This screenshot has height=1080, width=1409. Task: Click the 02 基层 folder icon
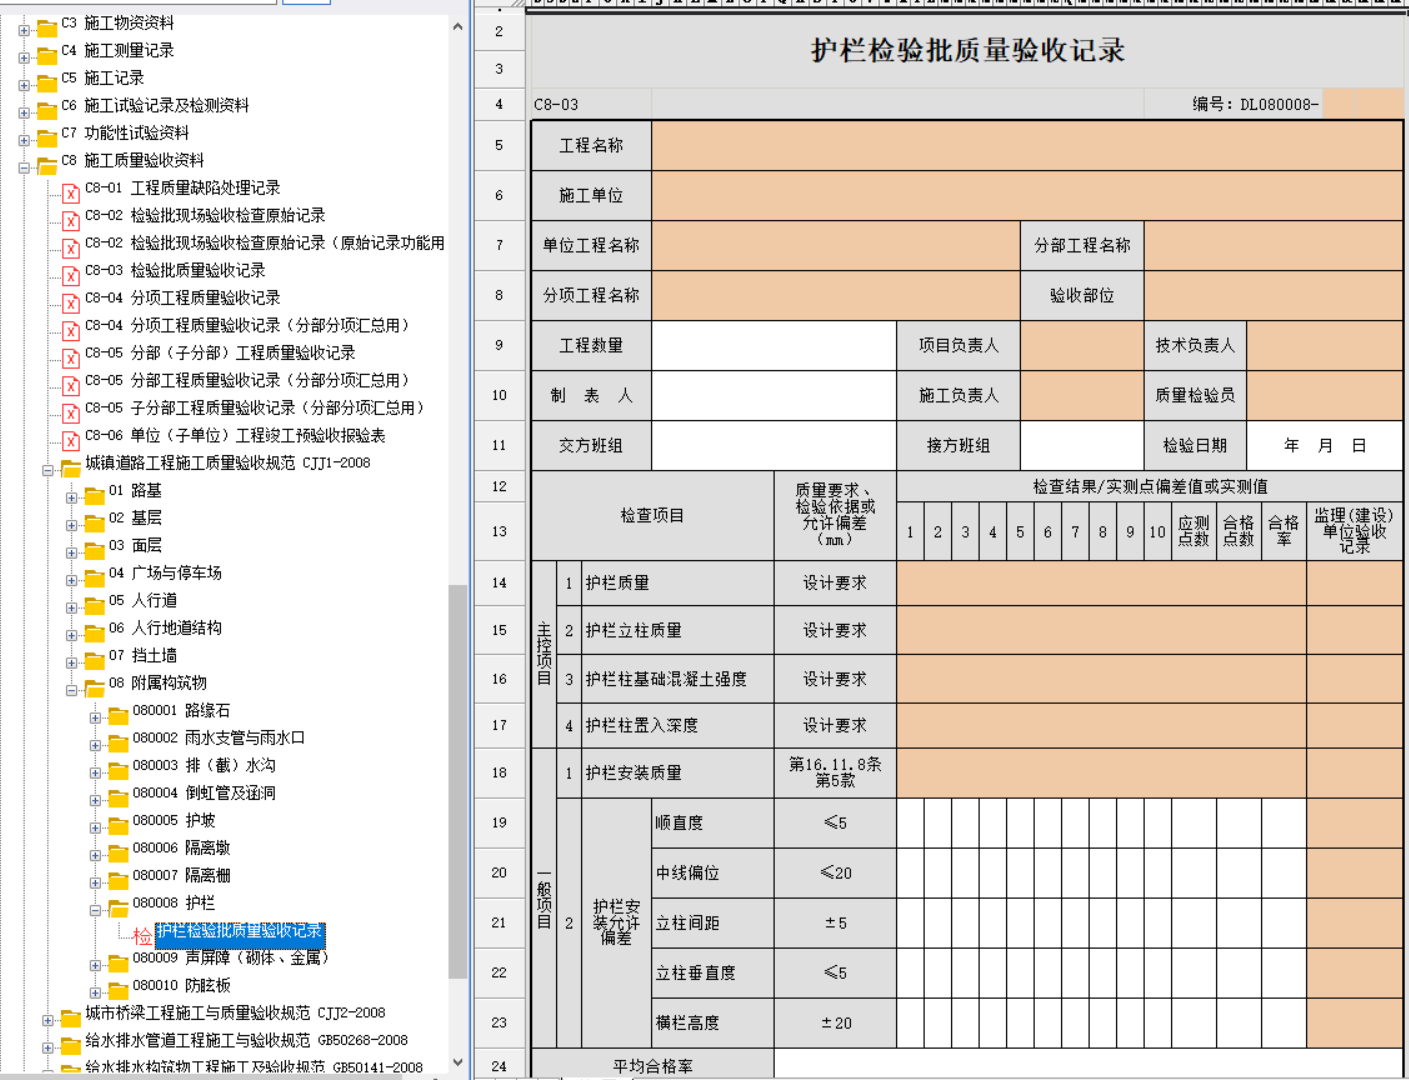[95, 522]
